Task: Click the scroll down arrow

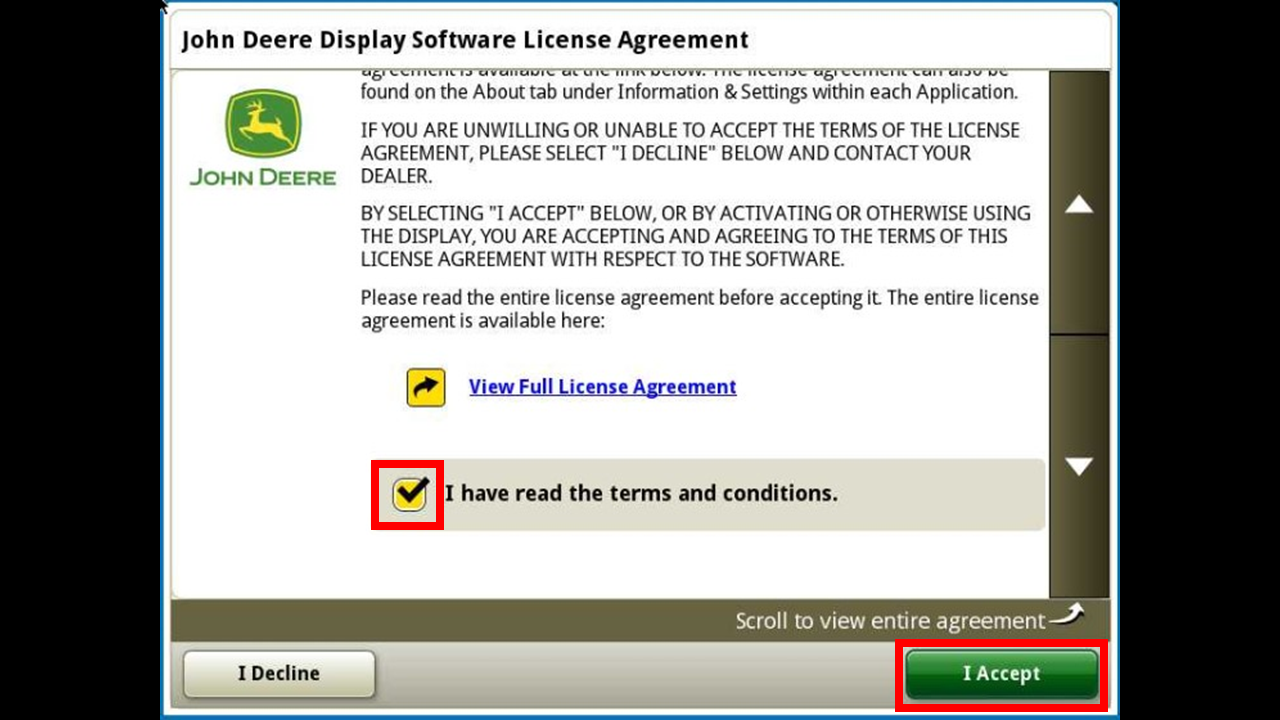Action: click(1079, 466)
